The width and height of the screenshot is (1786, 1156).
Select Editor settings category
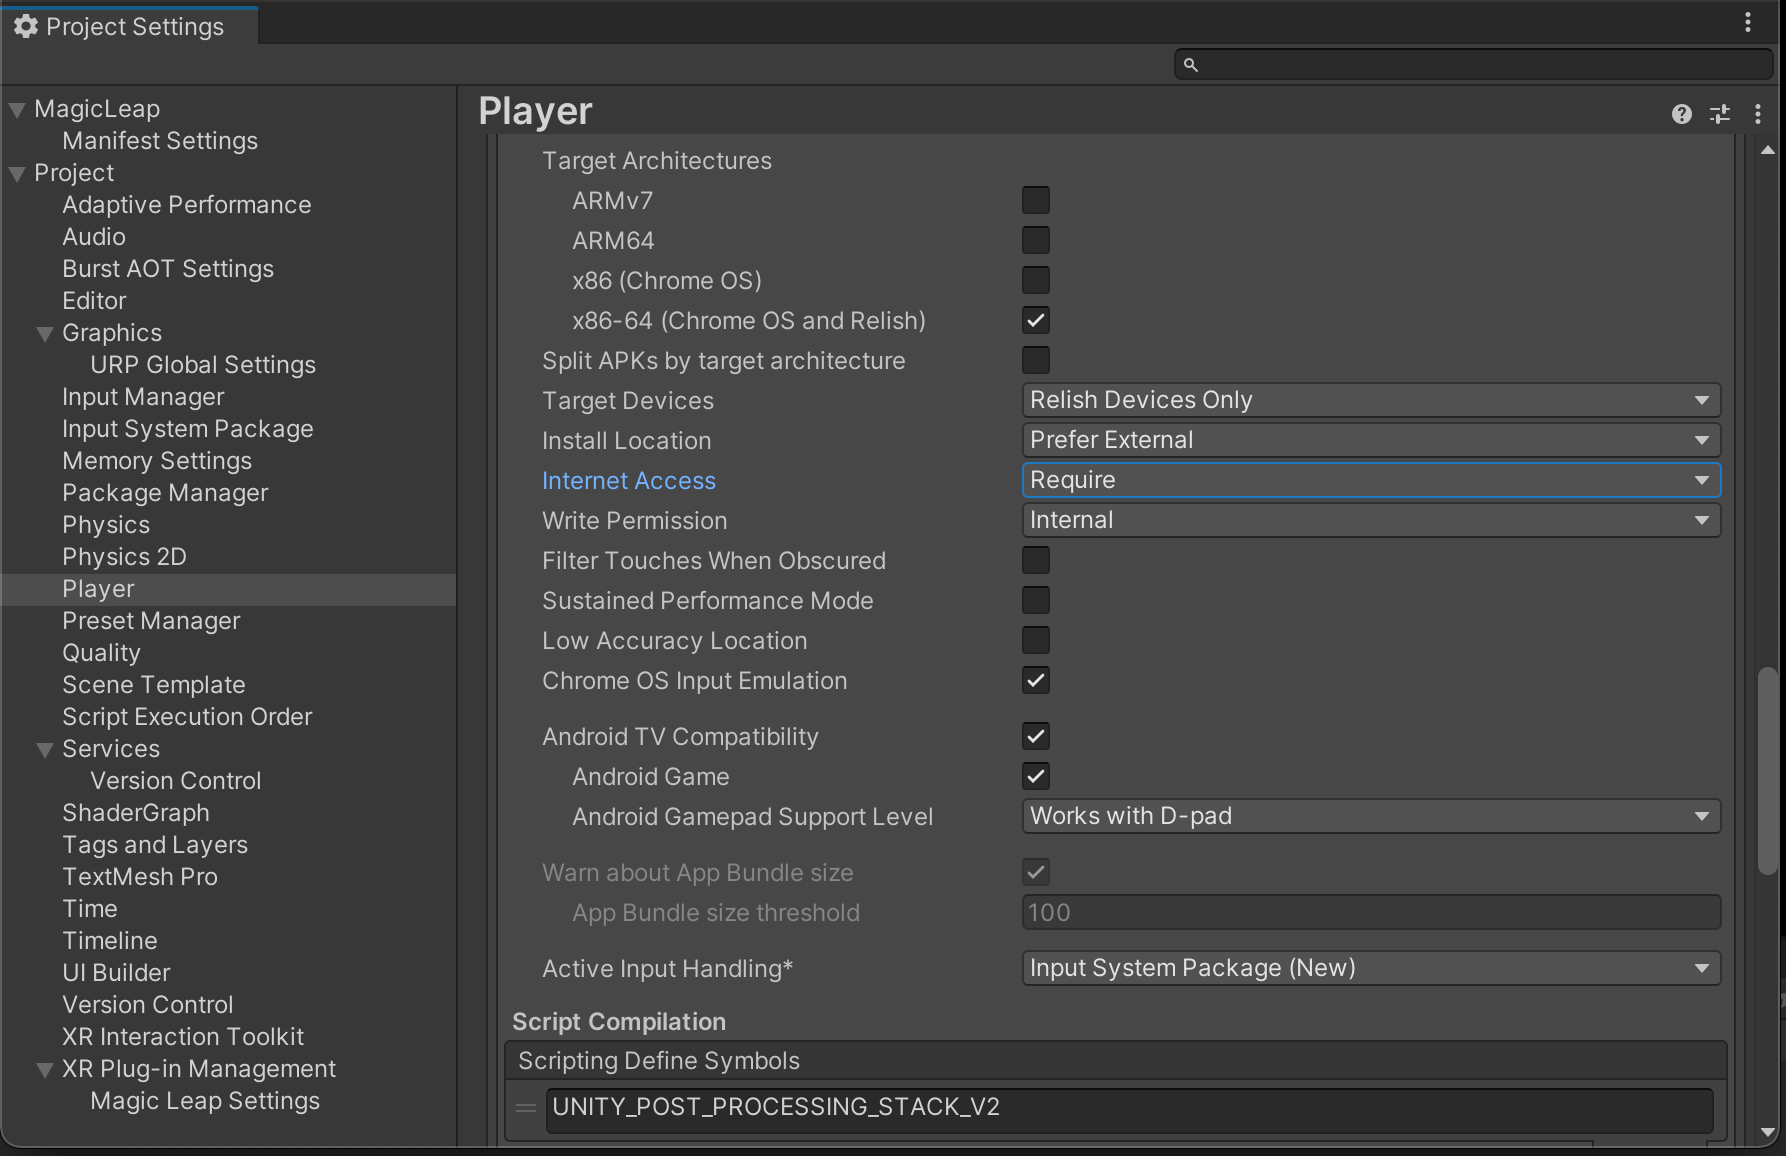[94, 301]
